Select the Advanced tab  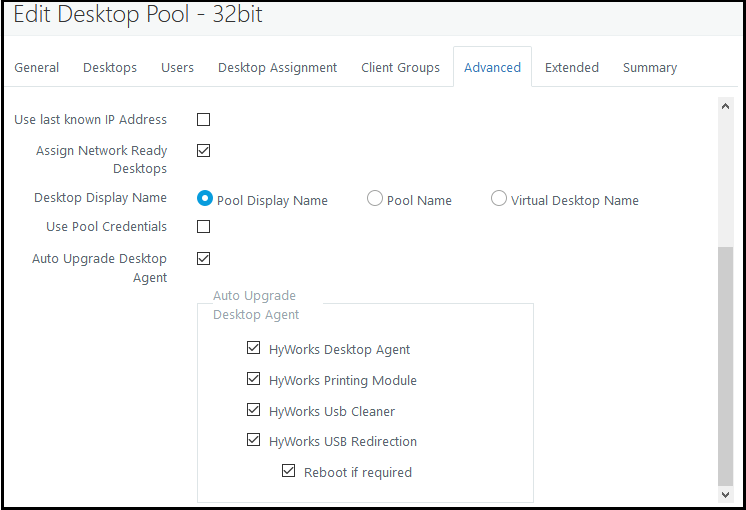coord(492,68)
